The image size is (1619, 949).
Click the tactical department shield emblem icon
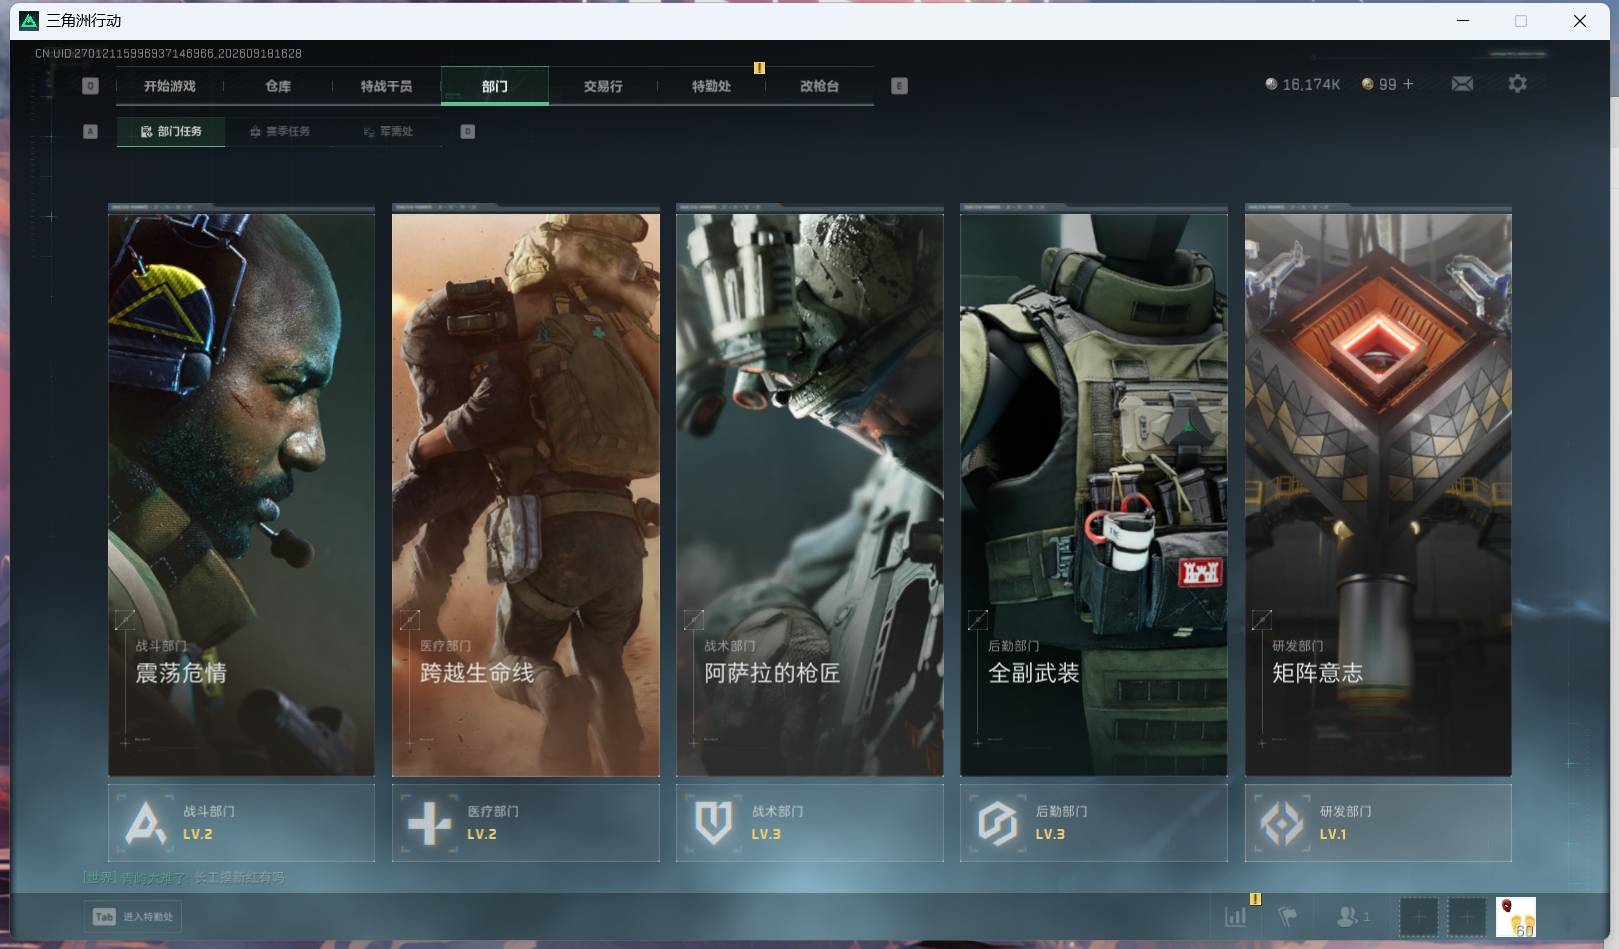click(713, 824)
